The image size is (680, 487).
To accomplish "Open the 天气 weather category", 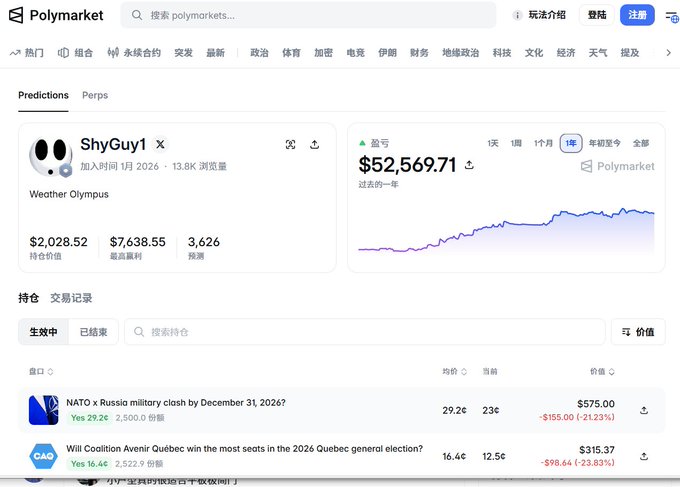I will [598, 53].
